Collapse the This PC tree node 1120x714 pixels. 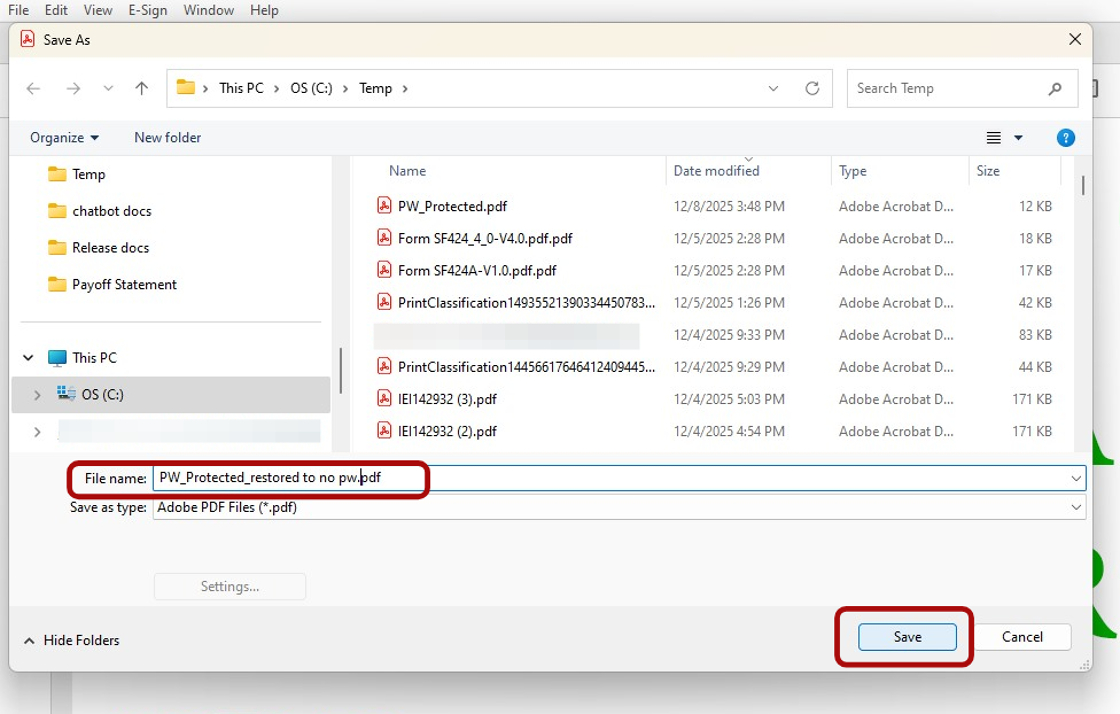click(x=29, y=358)
